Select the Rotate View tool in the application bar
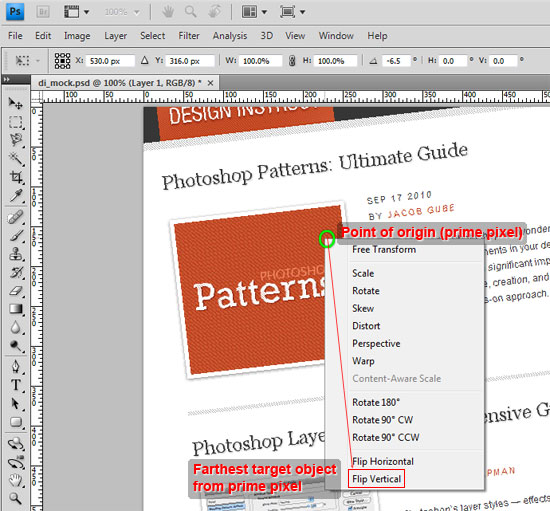This screenshot has height=511, width=550. point(214,12)
